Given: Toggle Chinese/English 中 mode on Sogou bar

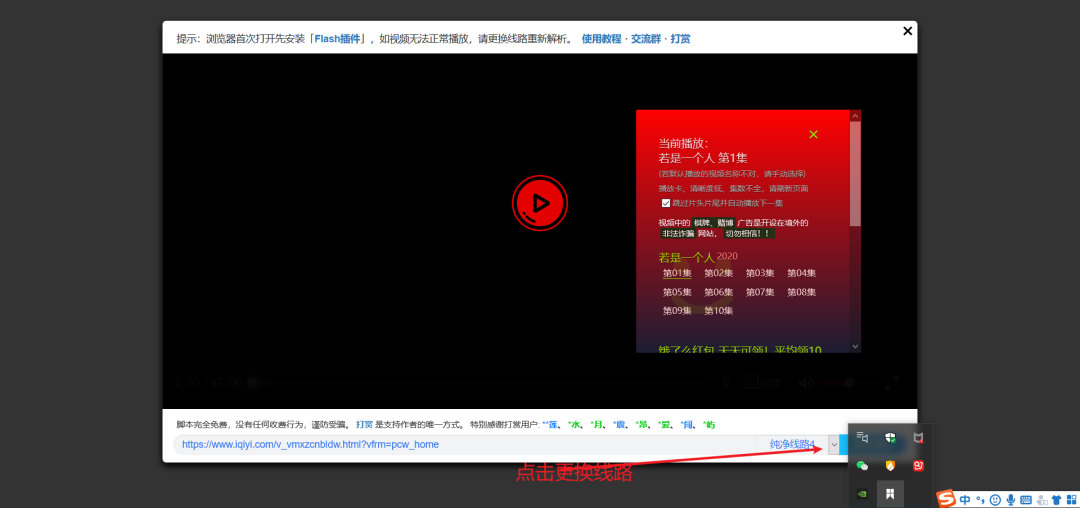Looking at the screenshot, I should (x=966, y=500).
